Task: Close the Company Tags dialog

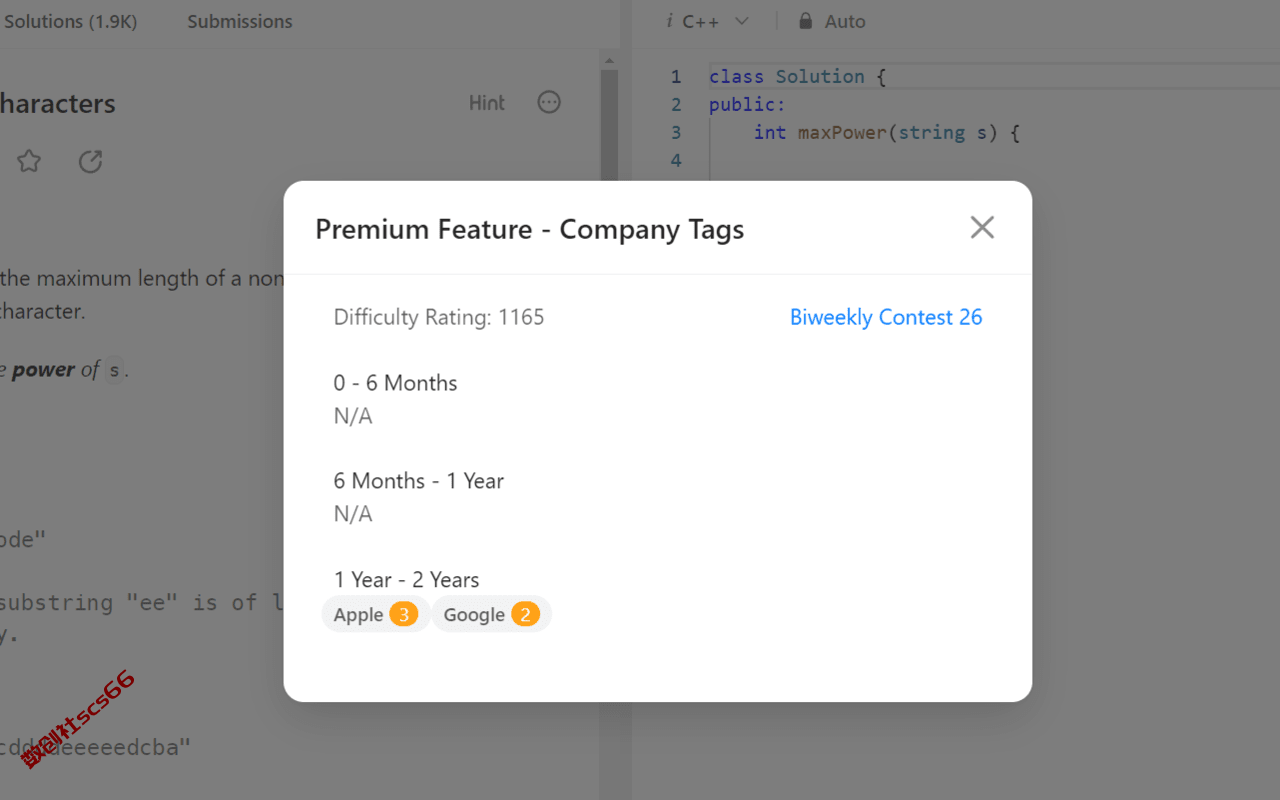Action: (x=982, y=228)
